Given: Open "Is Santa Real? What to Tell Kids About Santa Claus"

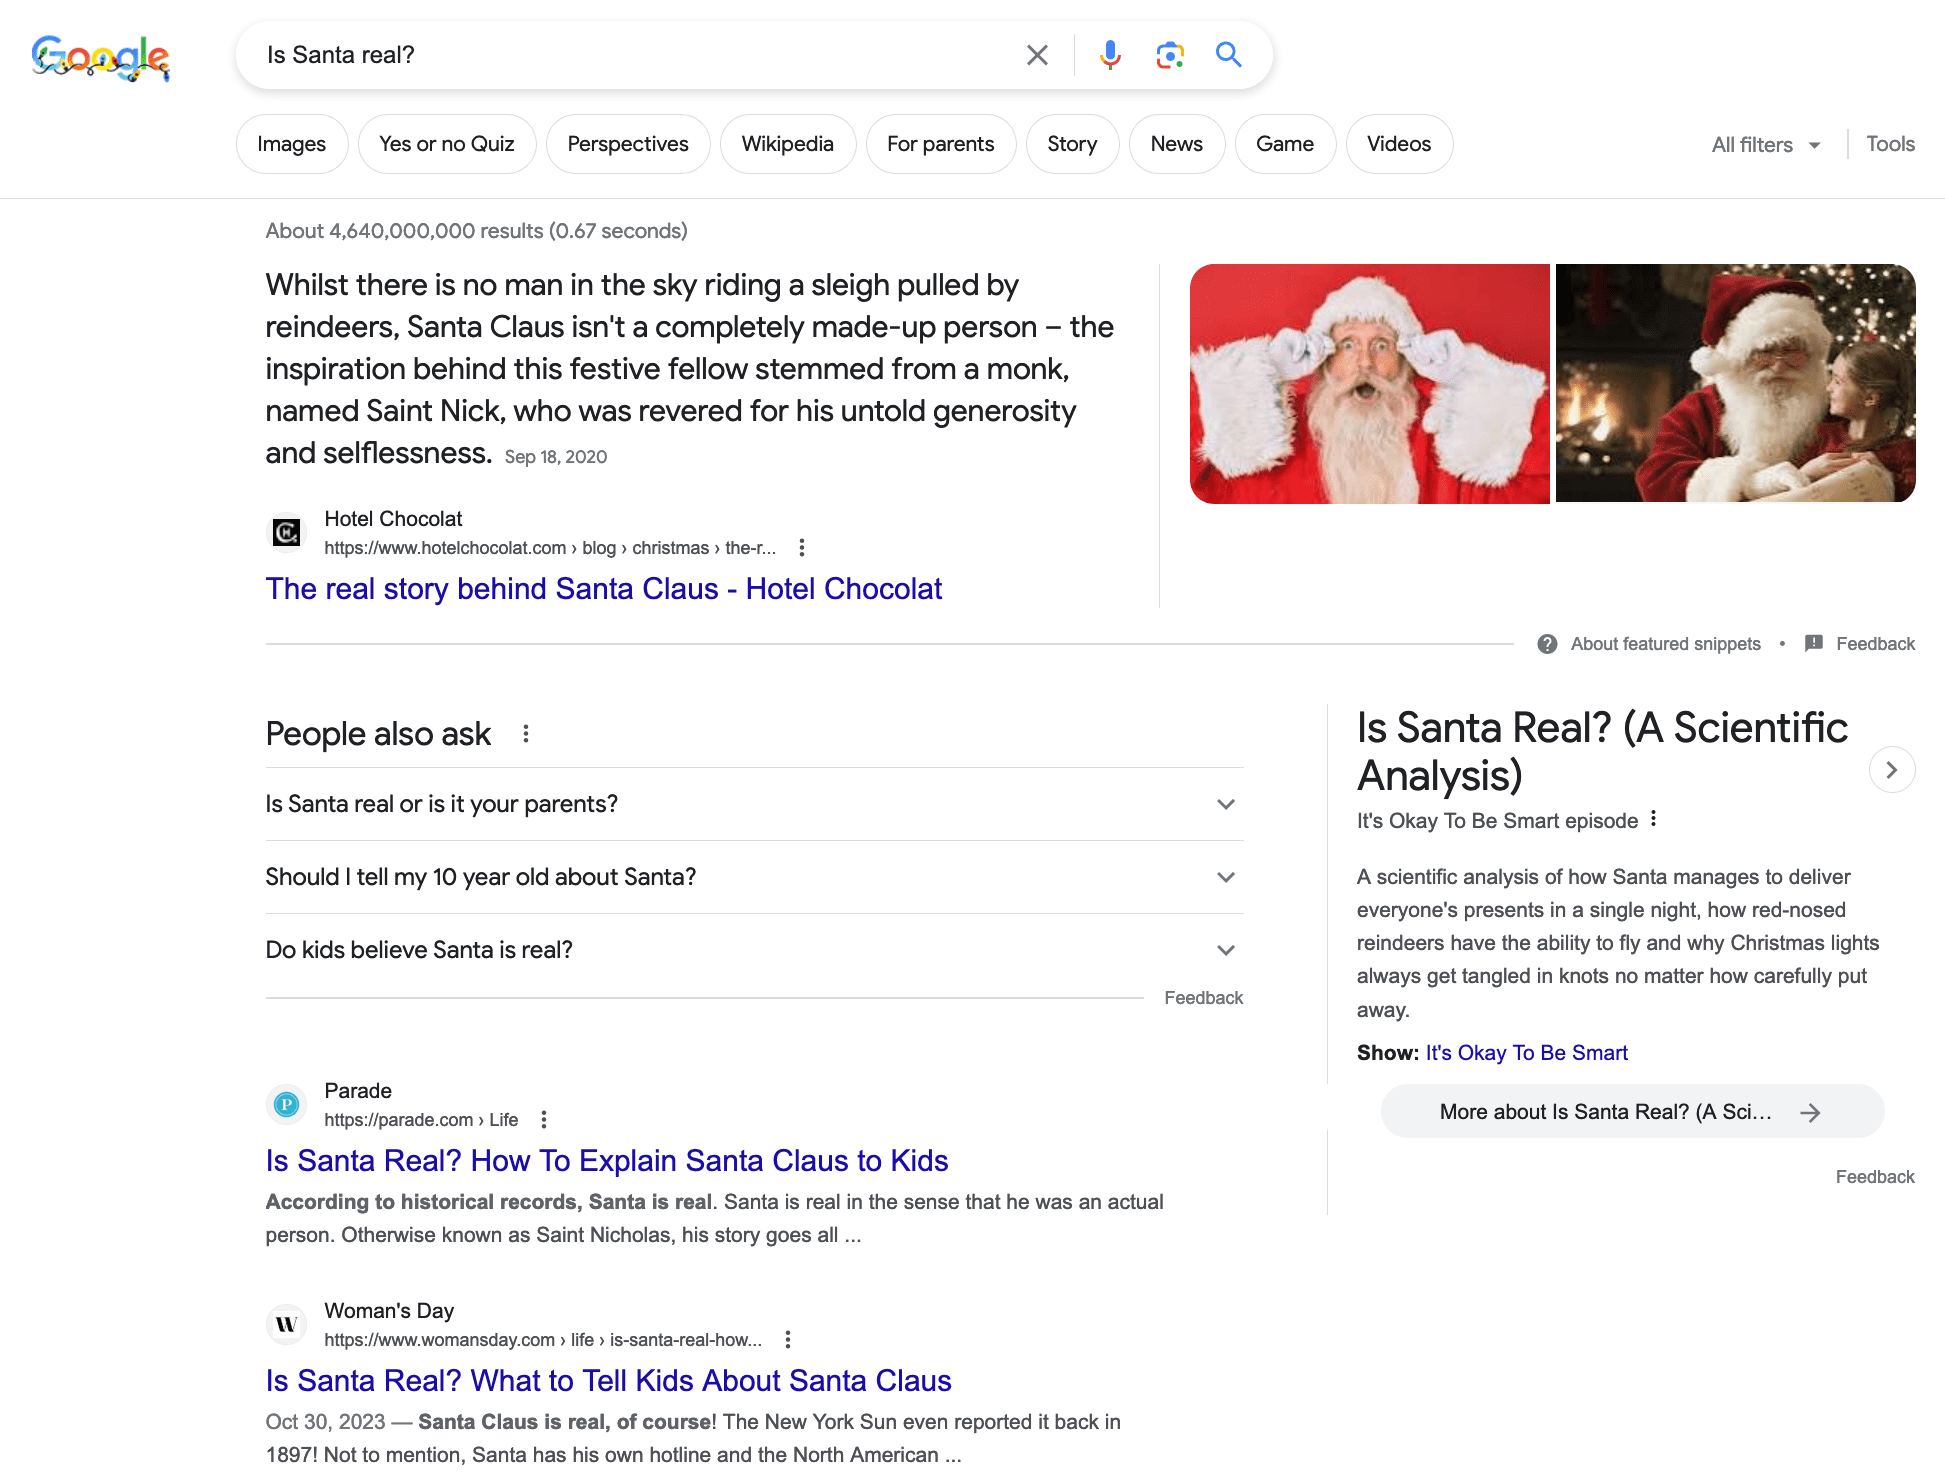Looking at the screenshot, I should point(609,1381).
